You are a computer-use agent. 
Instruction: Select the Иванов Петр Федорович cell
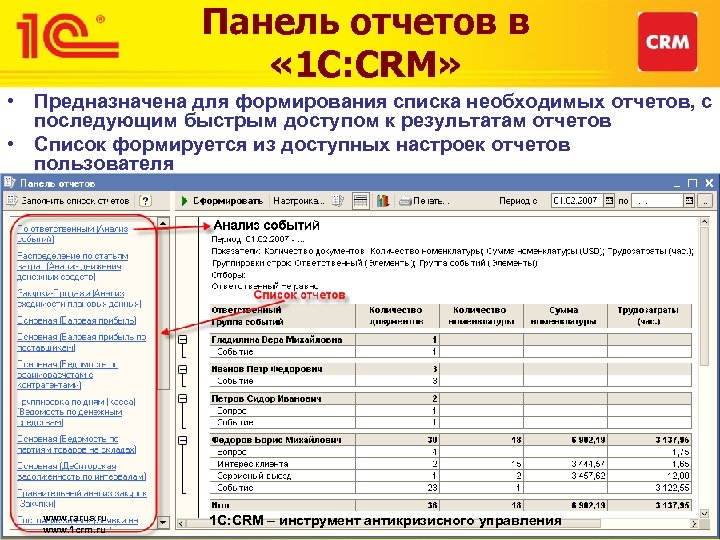click(282, 369)
